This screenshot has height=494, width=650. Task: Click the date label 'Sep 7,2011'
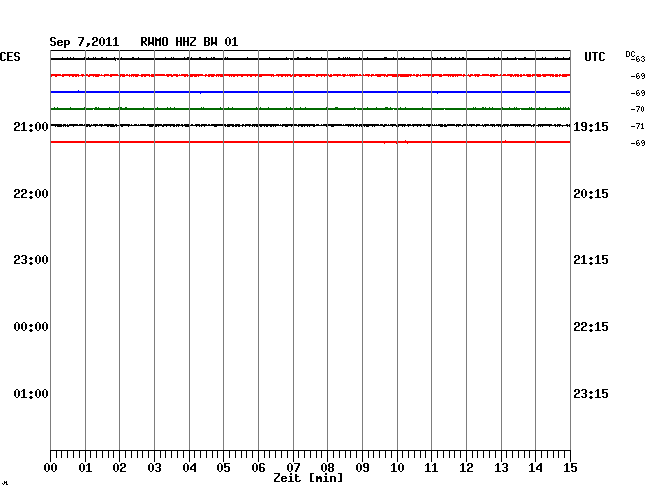(x=84, y=42)
